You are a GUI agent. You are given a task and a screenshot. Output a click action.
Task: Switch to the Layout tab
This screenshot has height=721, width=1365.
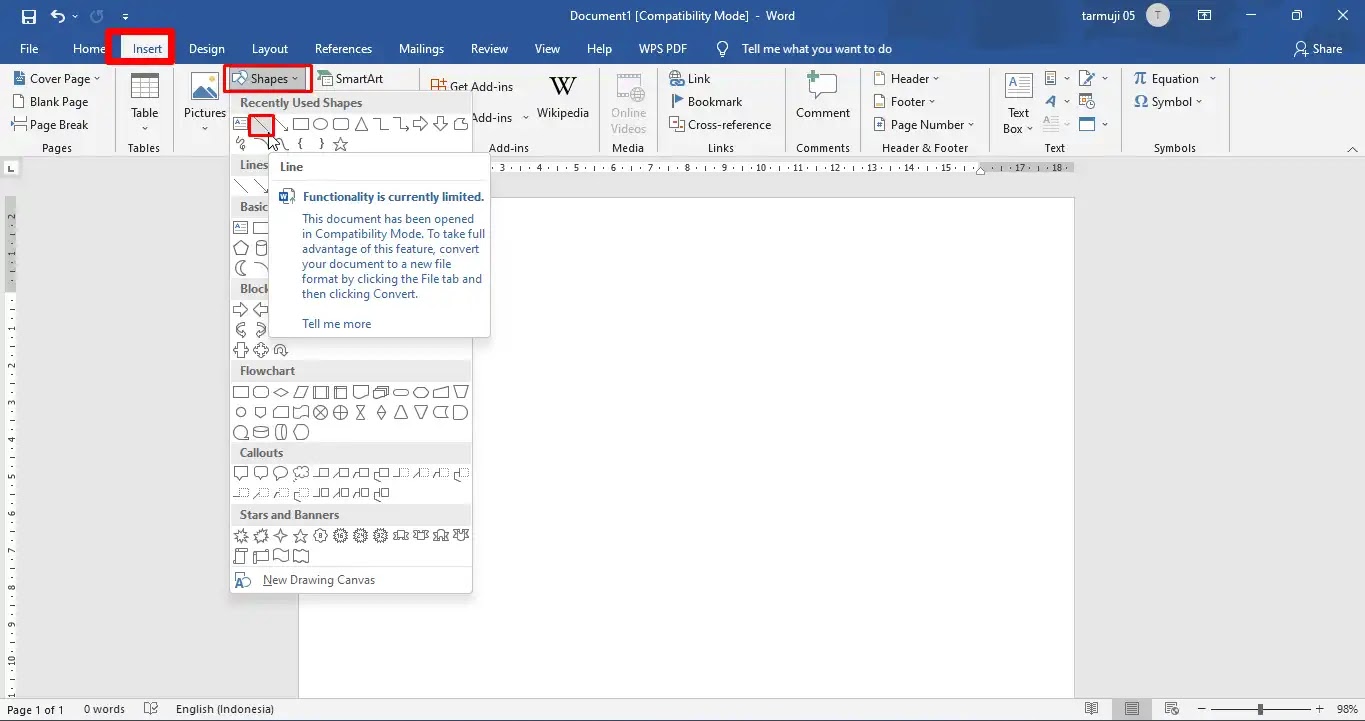pyautogui.click(x=270, y=49)
